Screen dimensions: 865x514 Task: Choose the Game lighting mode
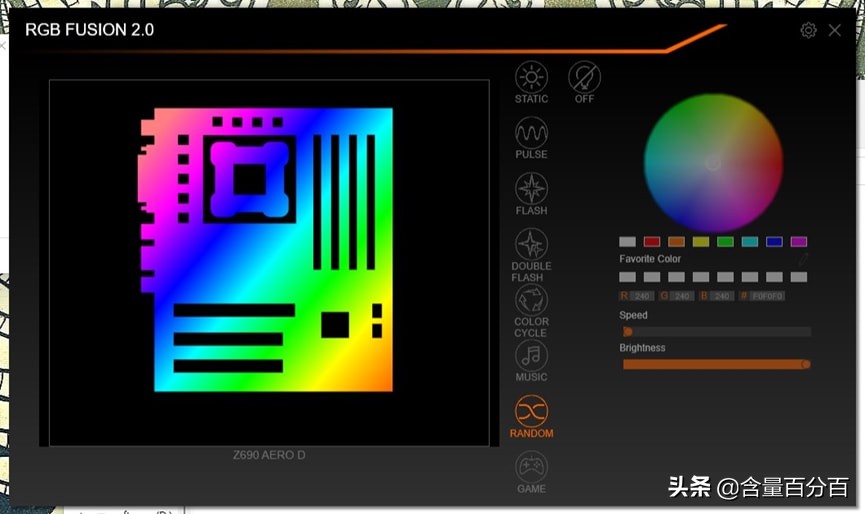tap(531, 467)
